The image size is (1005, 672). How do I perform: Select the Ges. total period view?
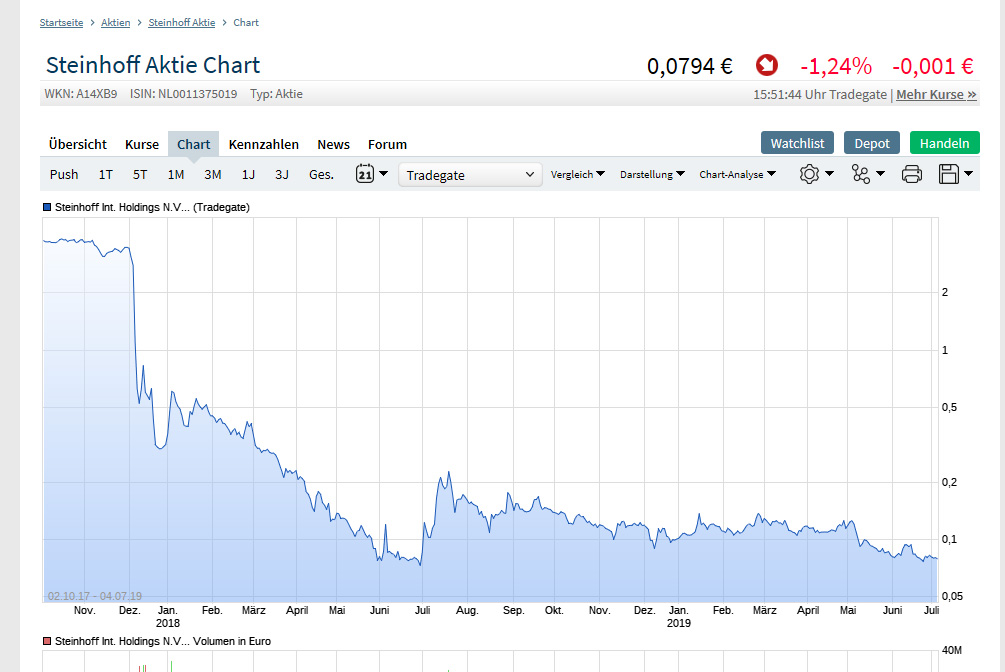point(320,173)
